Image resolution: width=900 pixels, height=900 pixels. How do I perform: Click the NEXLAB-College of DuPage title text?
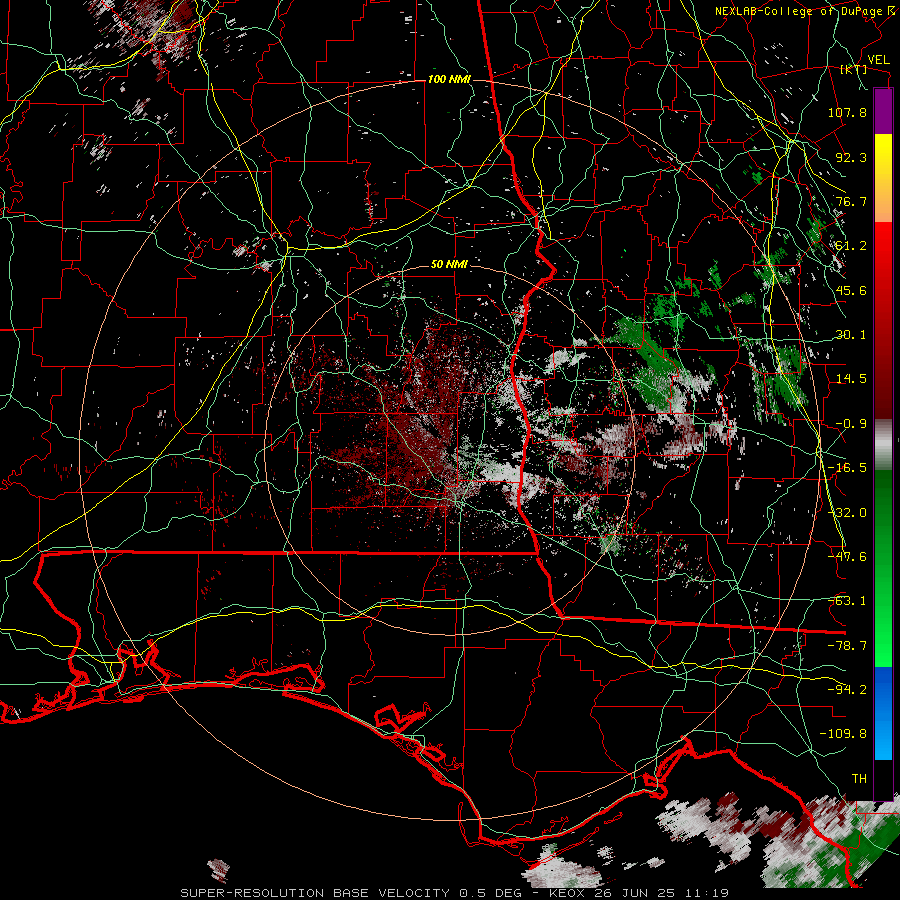tap(803, 11)
